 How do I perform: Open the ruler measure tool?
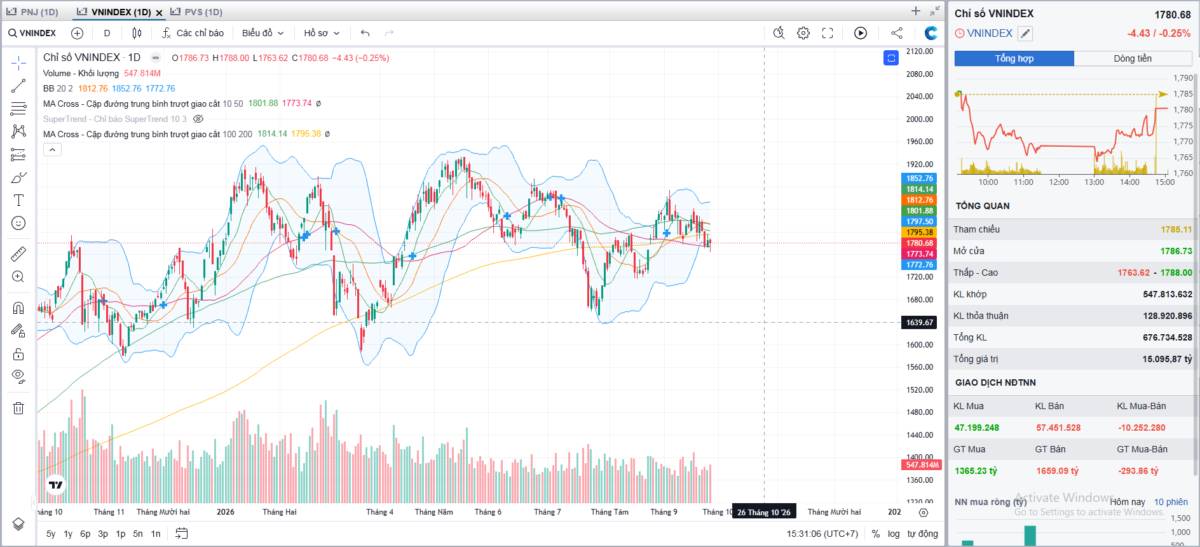(x=18, y=254)
